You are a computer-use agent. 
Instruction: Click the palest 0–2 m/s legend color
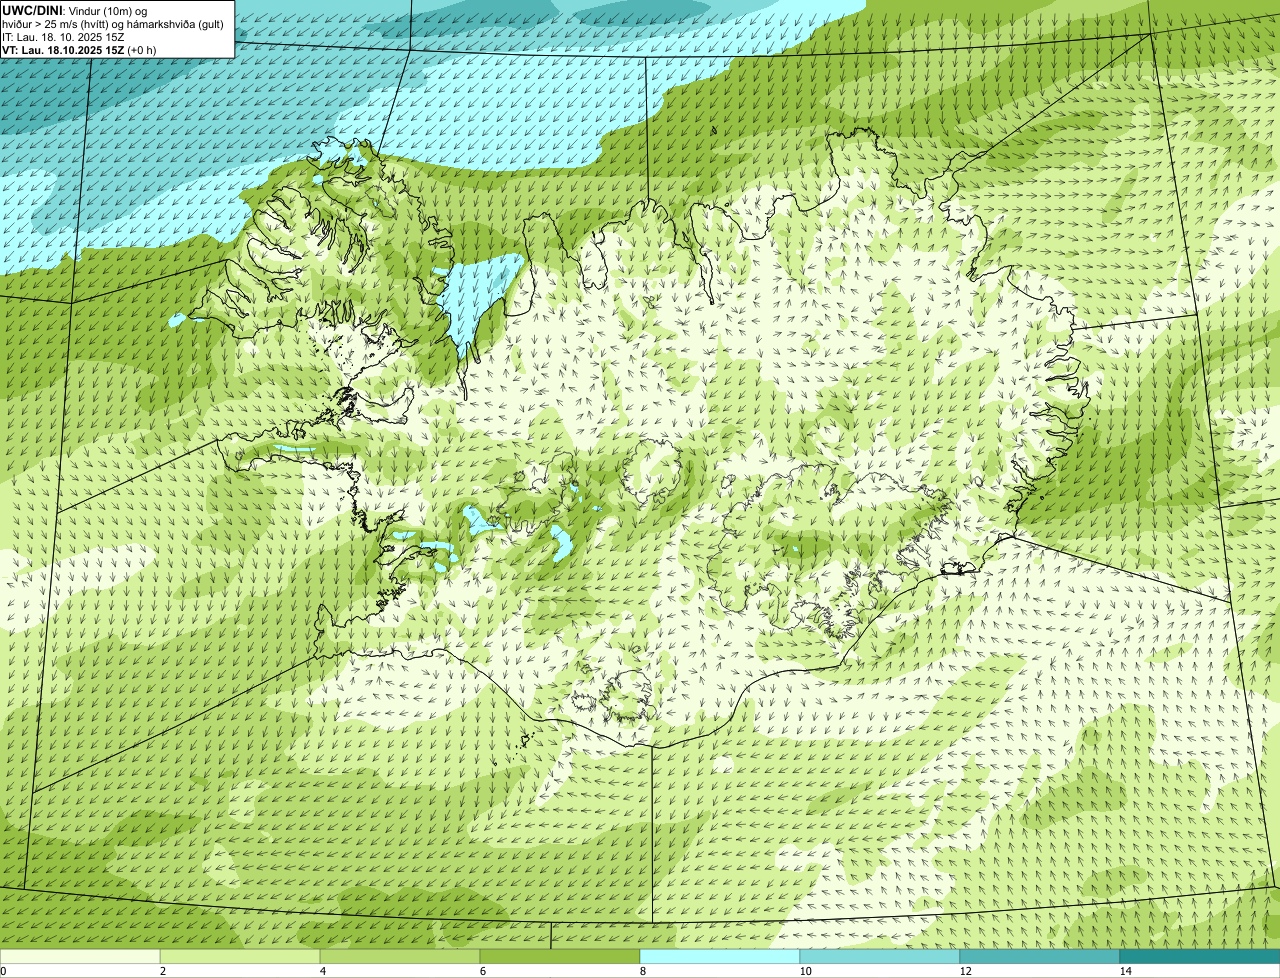pyautogui.click(x=80, y=956)
